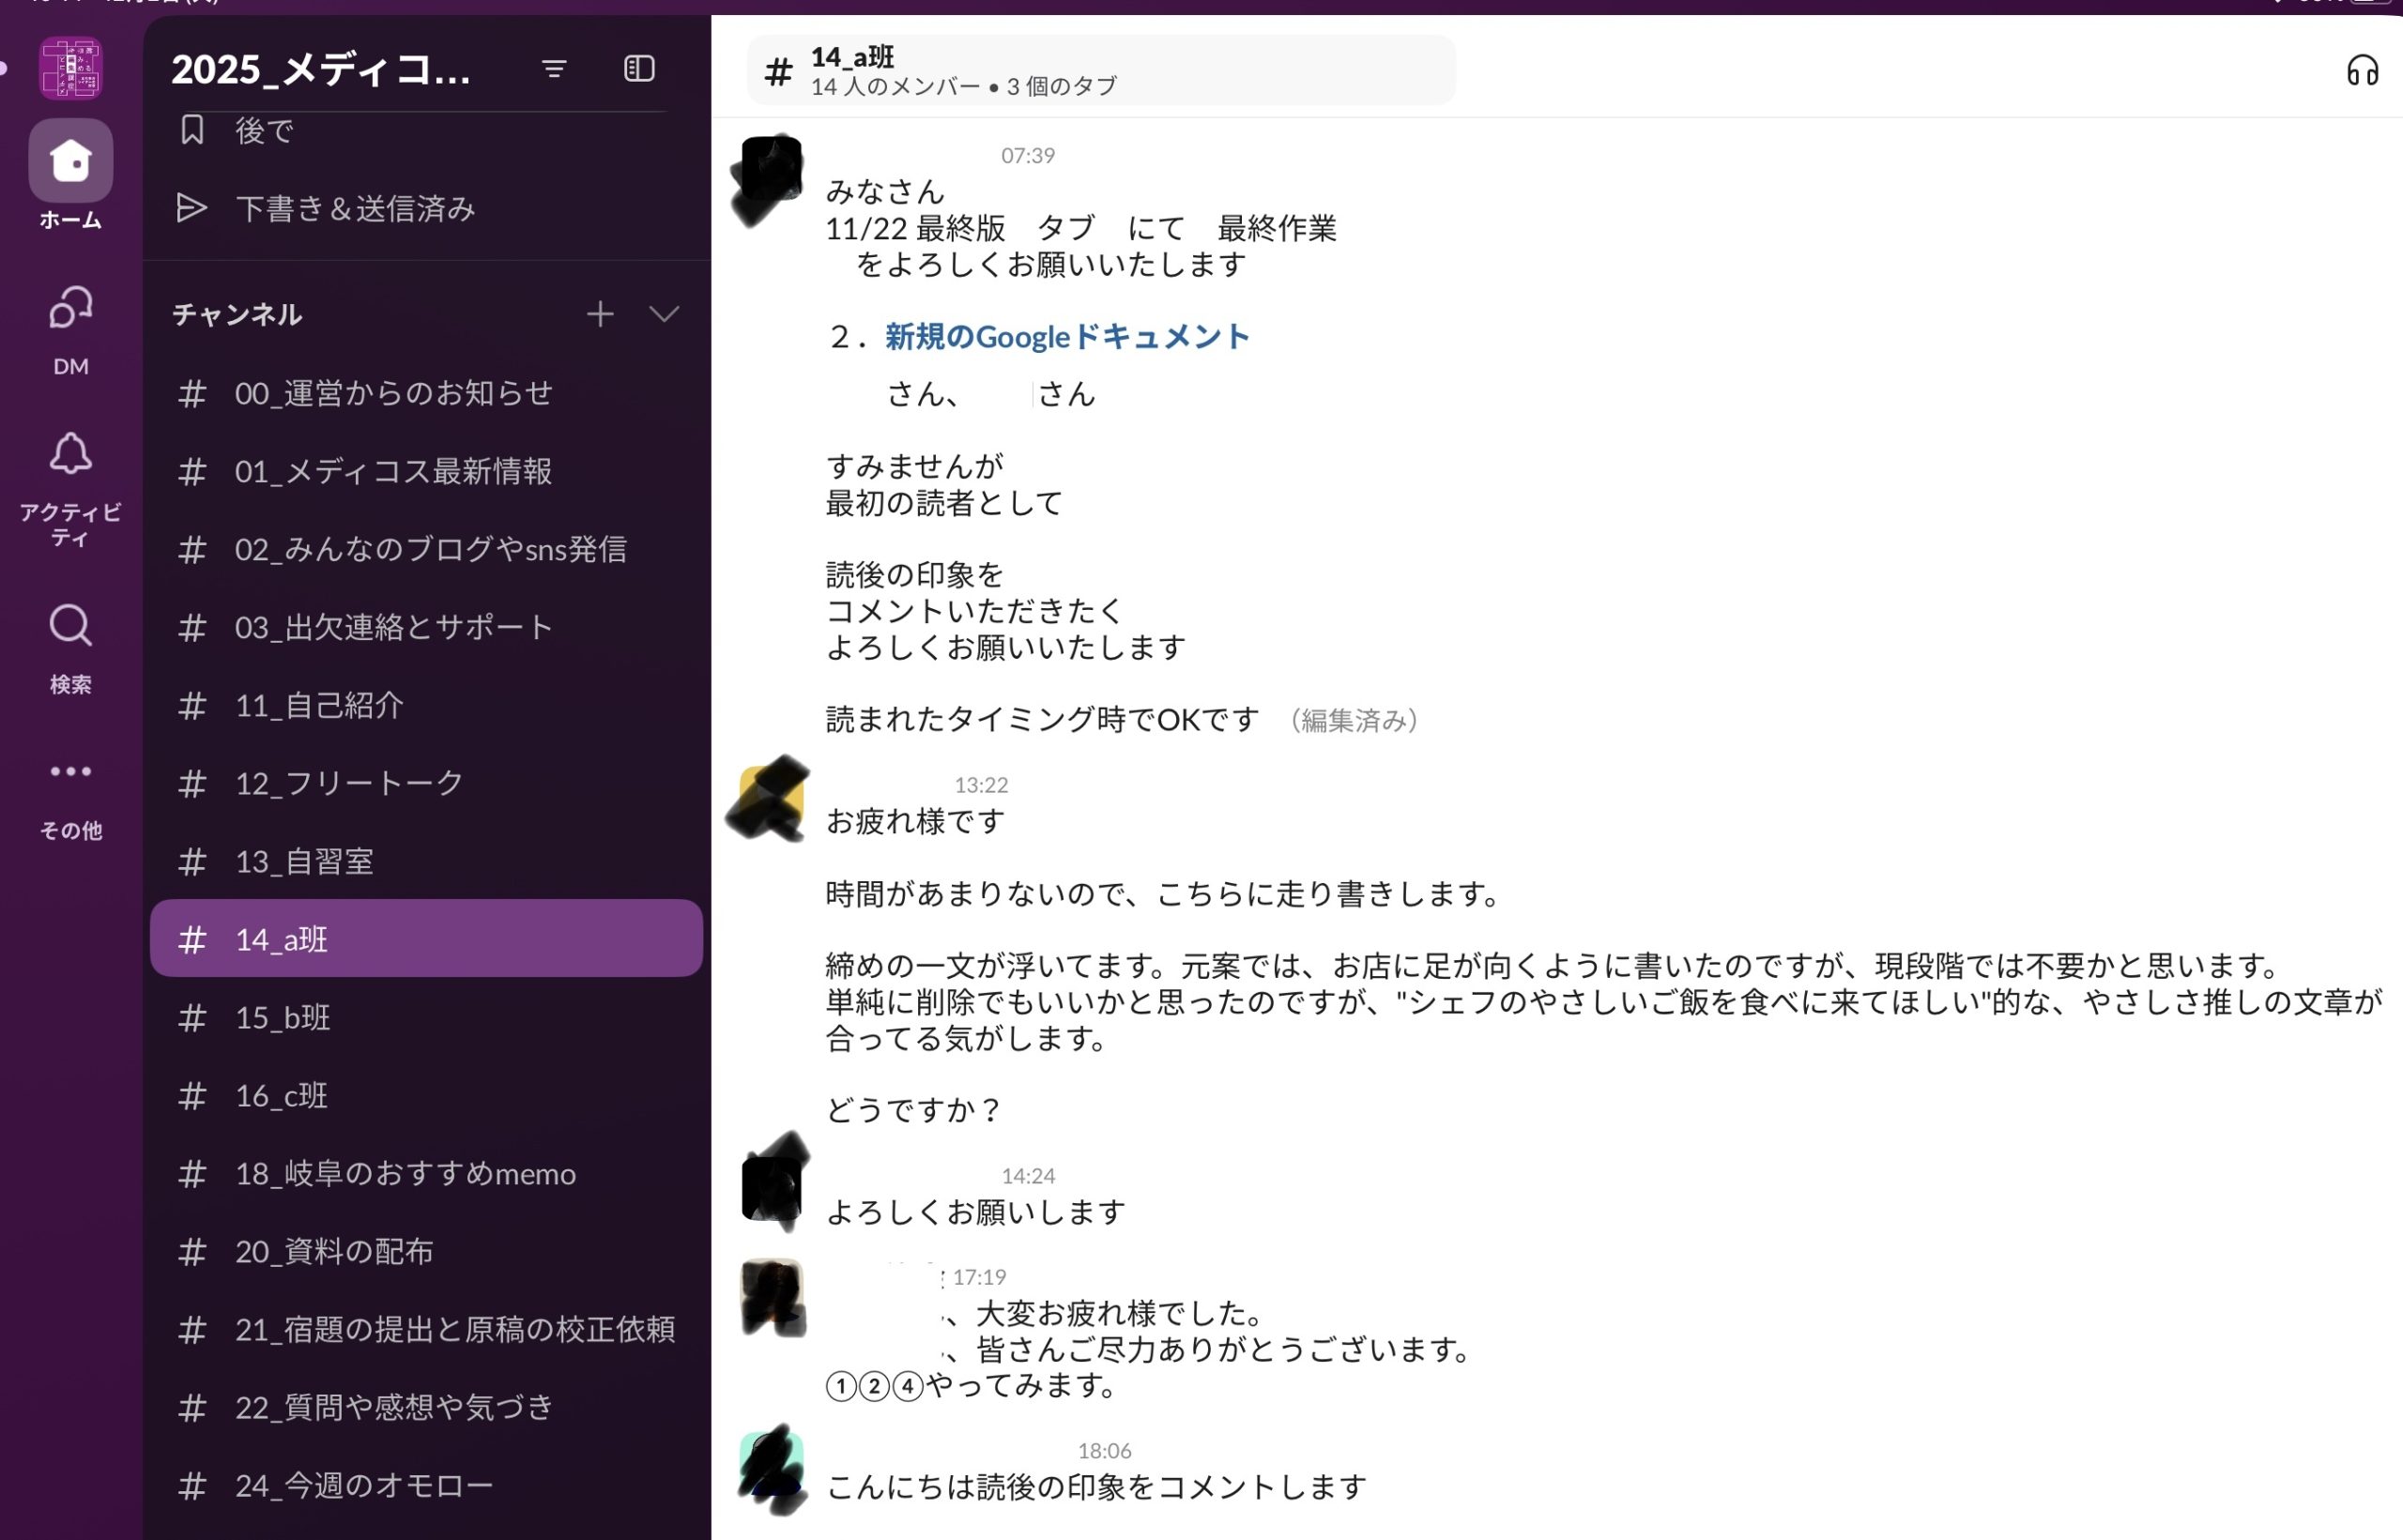
Task: Open 下書き＆送信済み drafts
Action: [x=354, y=208]
